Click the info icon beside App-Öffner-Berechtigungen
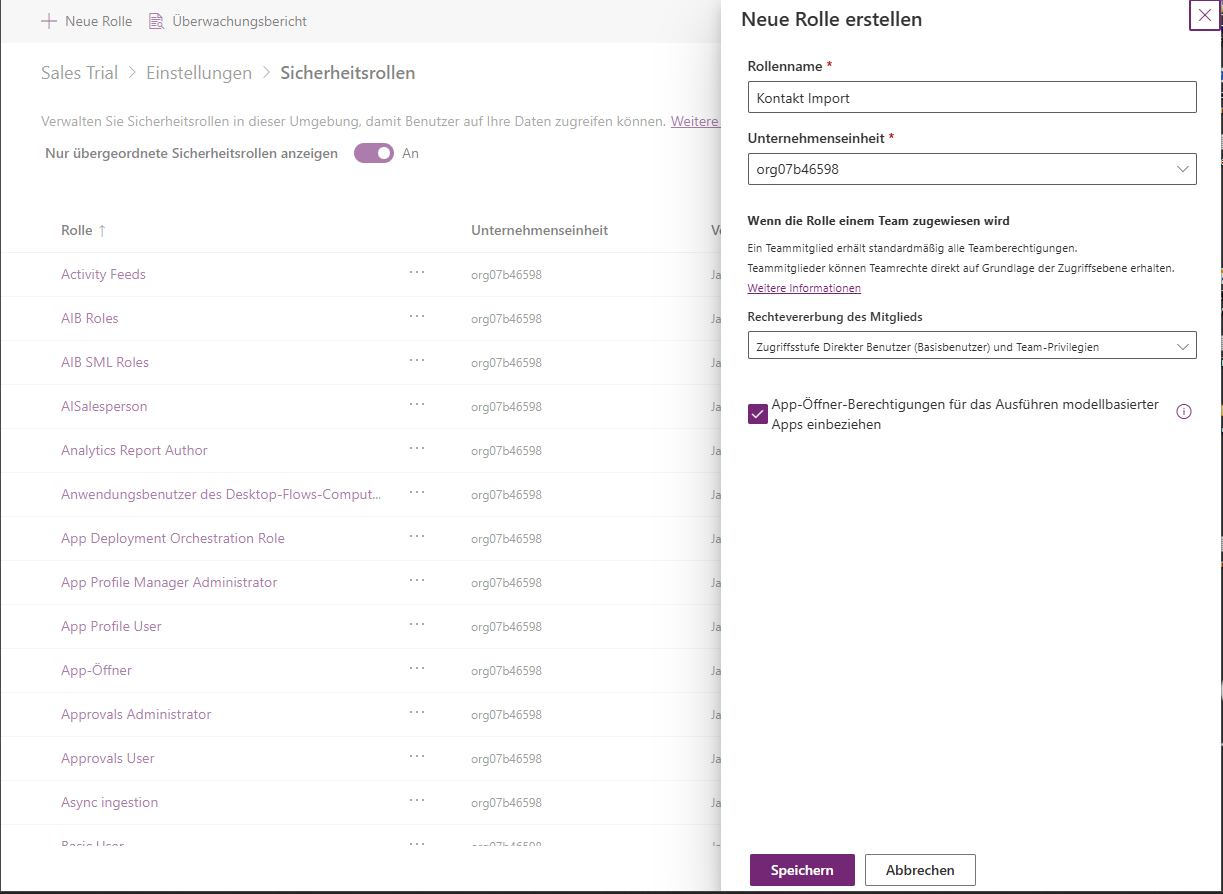 click(1184, 412)
